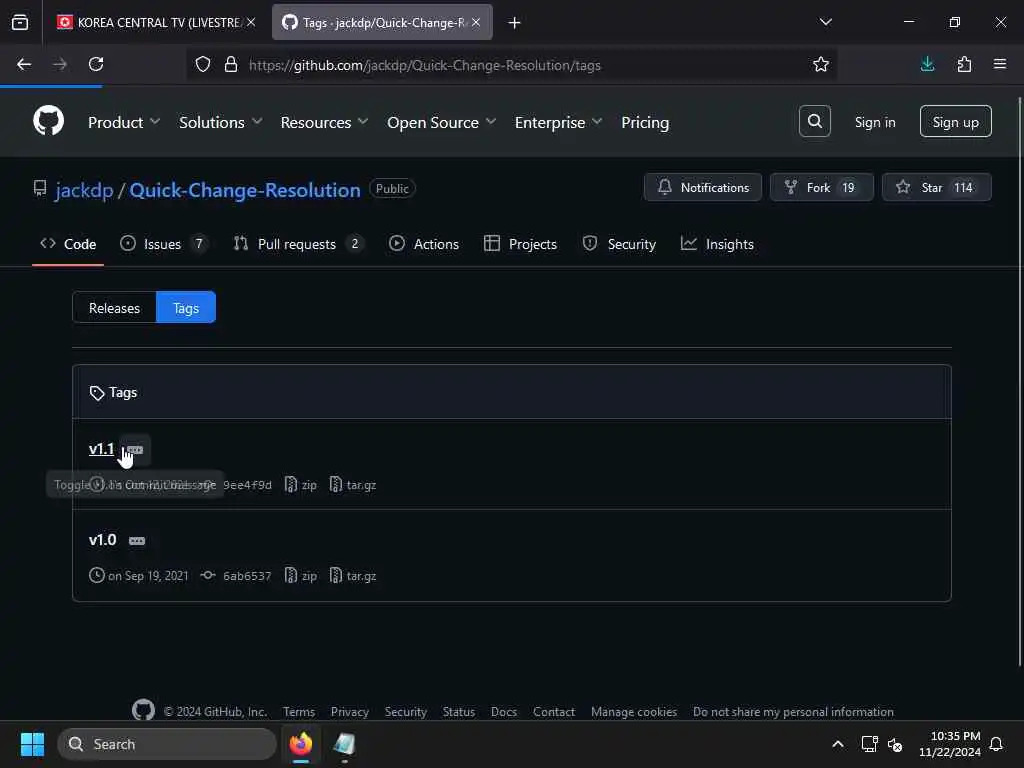Switch to the Releases view
1024x768 pixels.
tap(114, 308)
